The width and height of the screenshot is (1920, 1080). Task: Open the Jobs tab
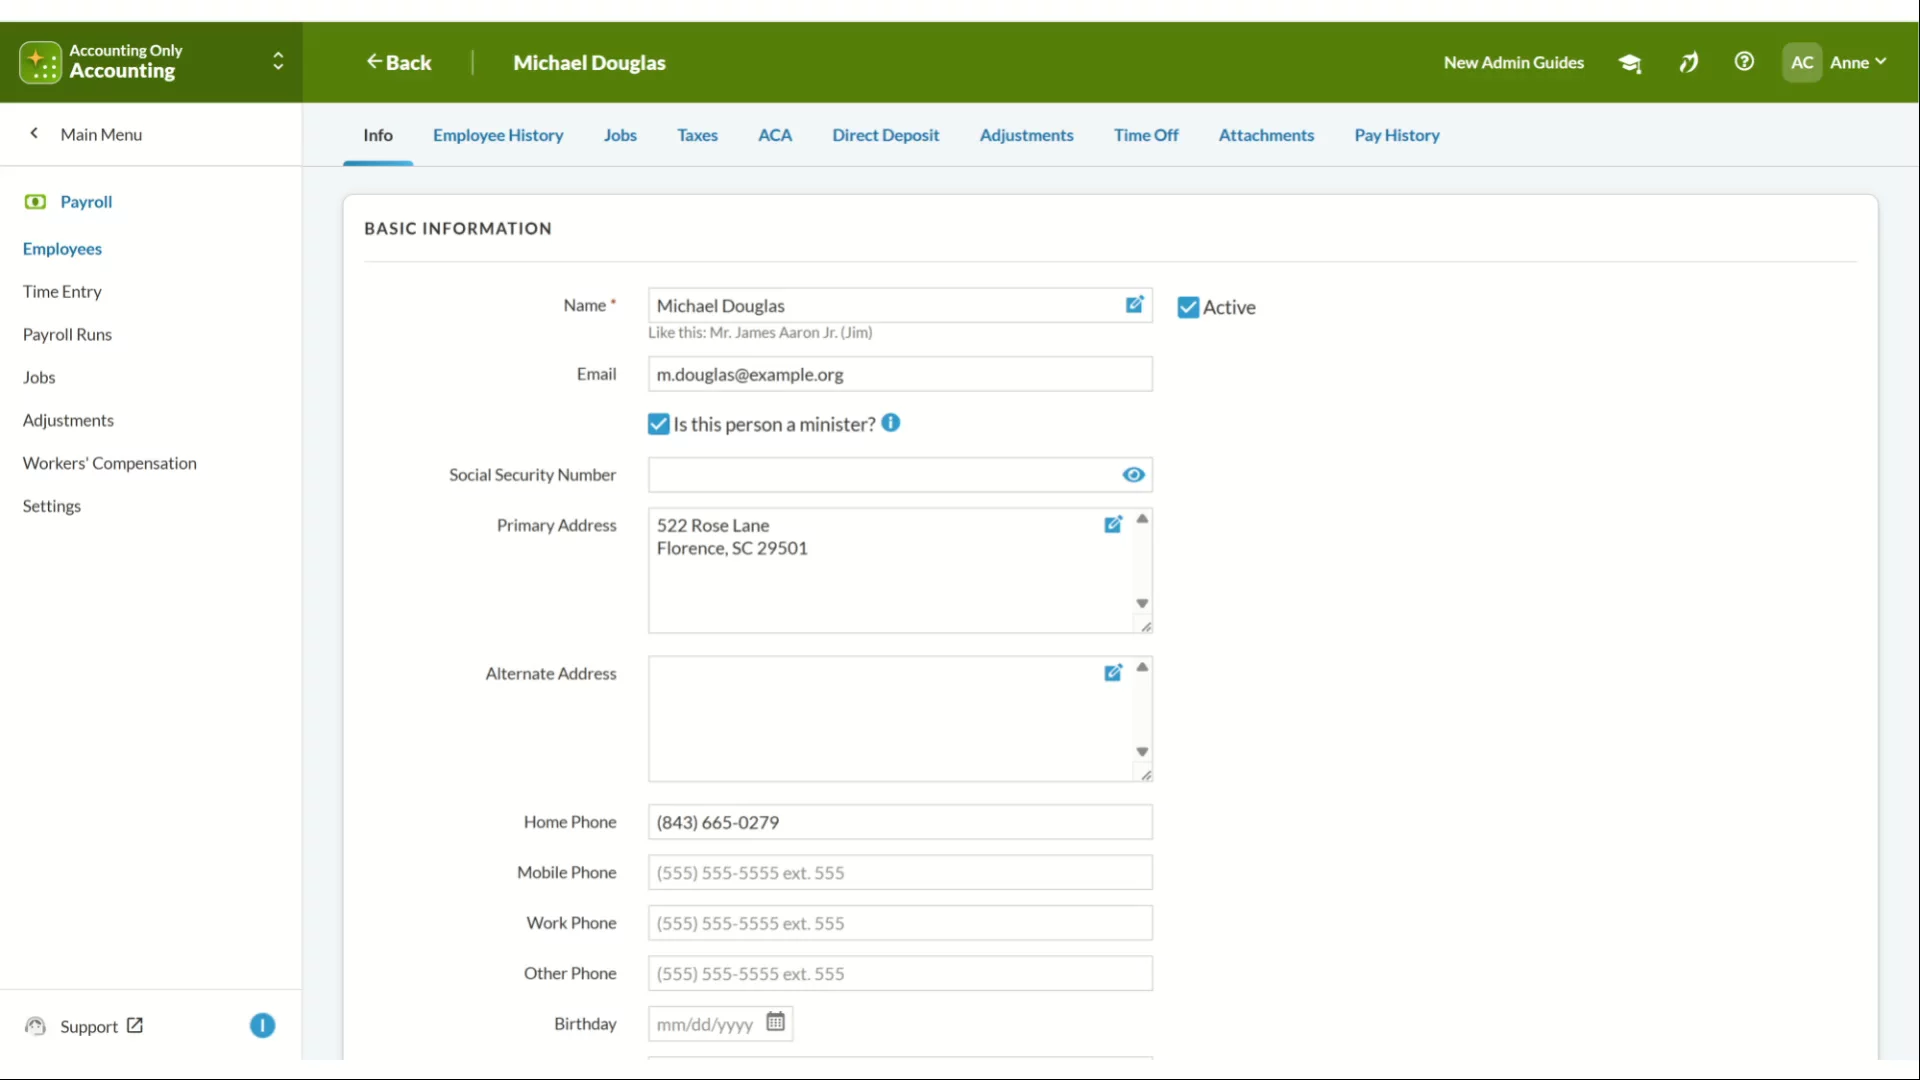coord(620,135)
